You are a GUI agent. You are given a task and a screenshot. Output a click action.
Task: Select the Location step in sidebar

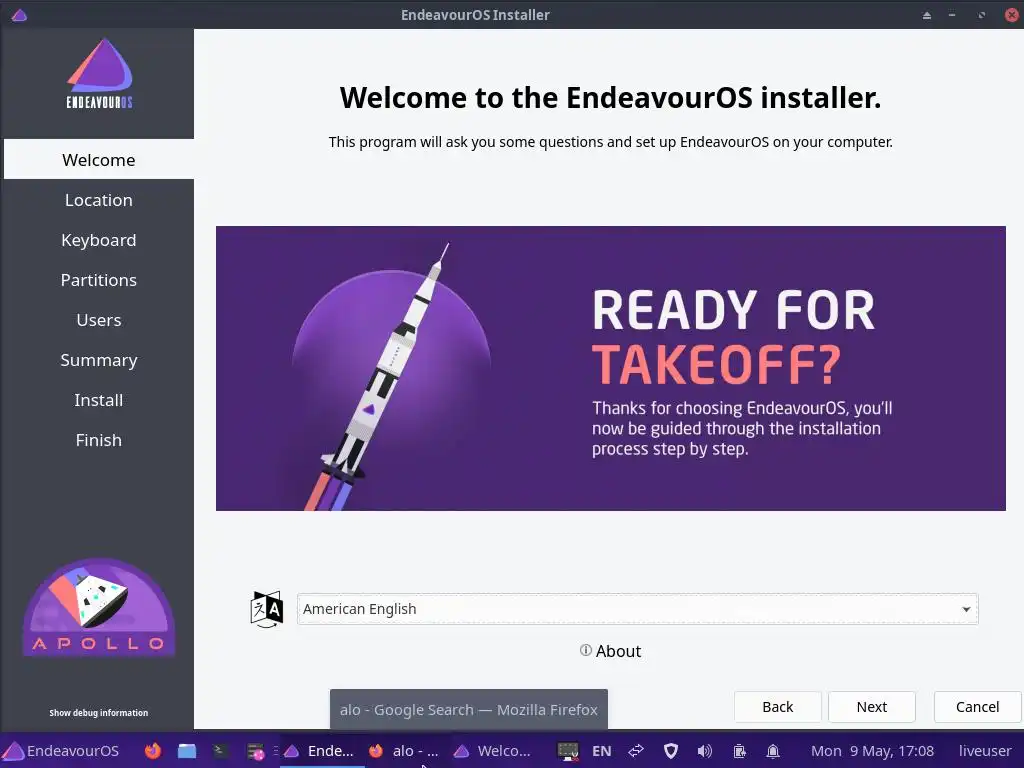[99, 200]
